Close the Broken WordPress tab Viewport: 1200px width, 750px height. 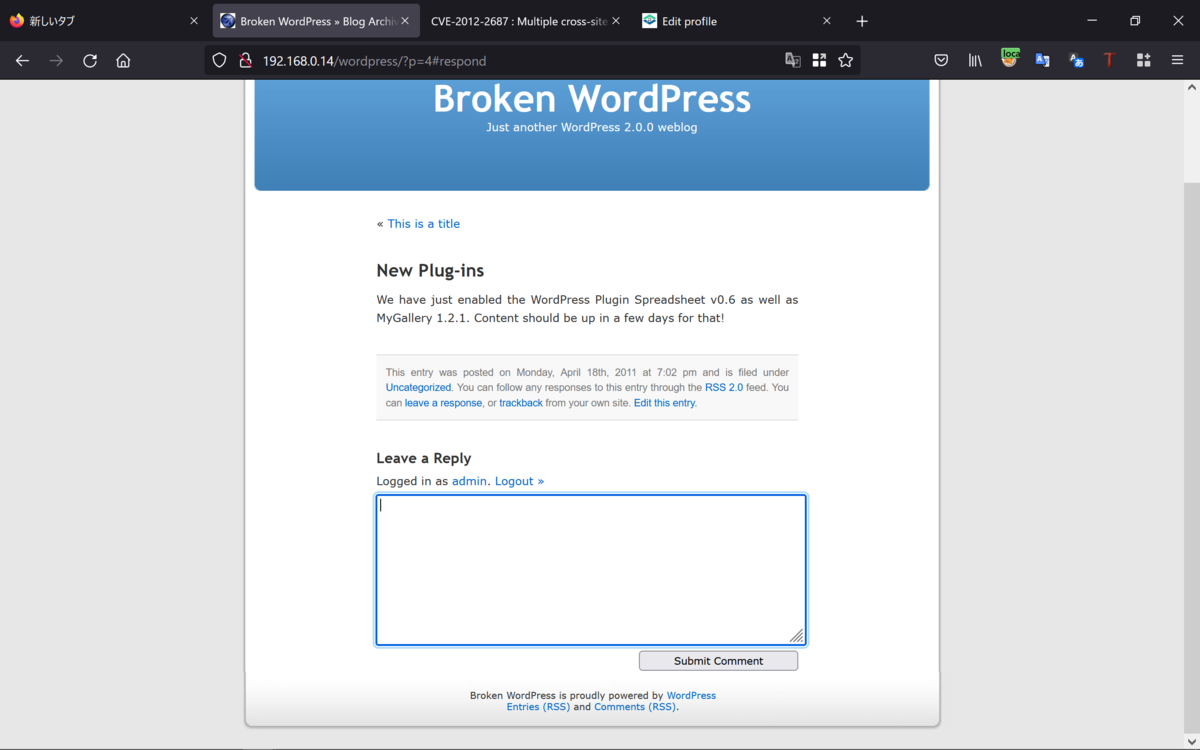(405, 21)
